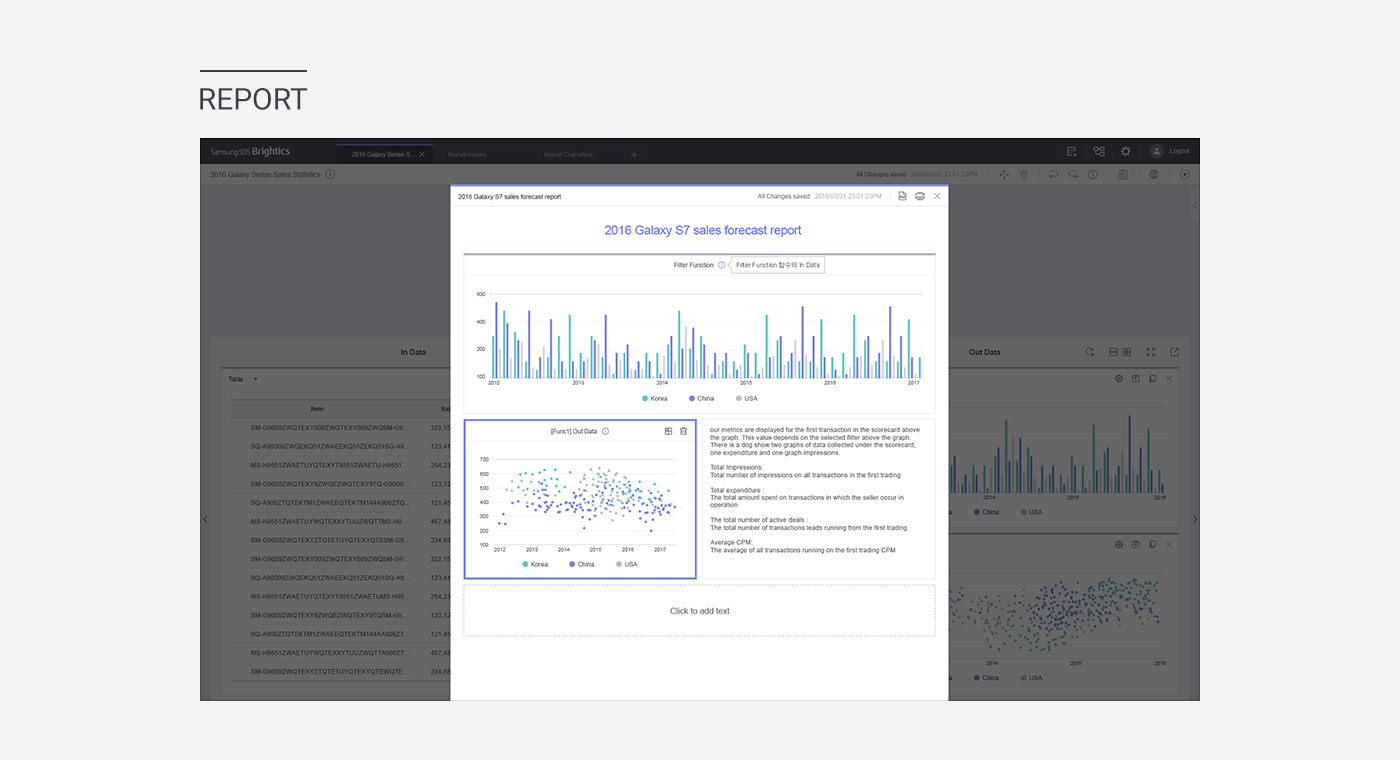Screen dimensions: 1400x760
Task: Close the '2016 Galaxy Serise S...' tab
Action: 422,154
